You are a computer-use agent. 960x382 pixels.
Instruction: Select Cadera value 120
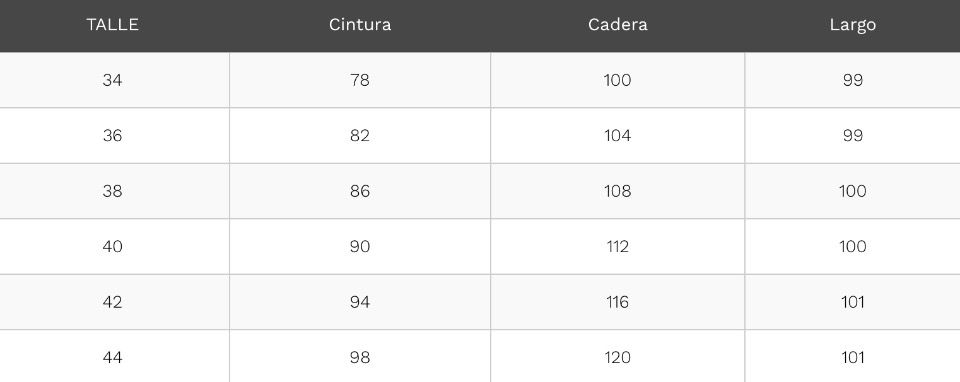618,358
